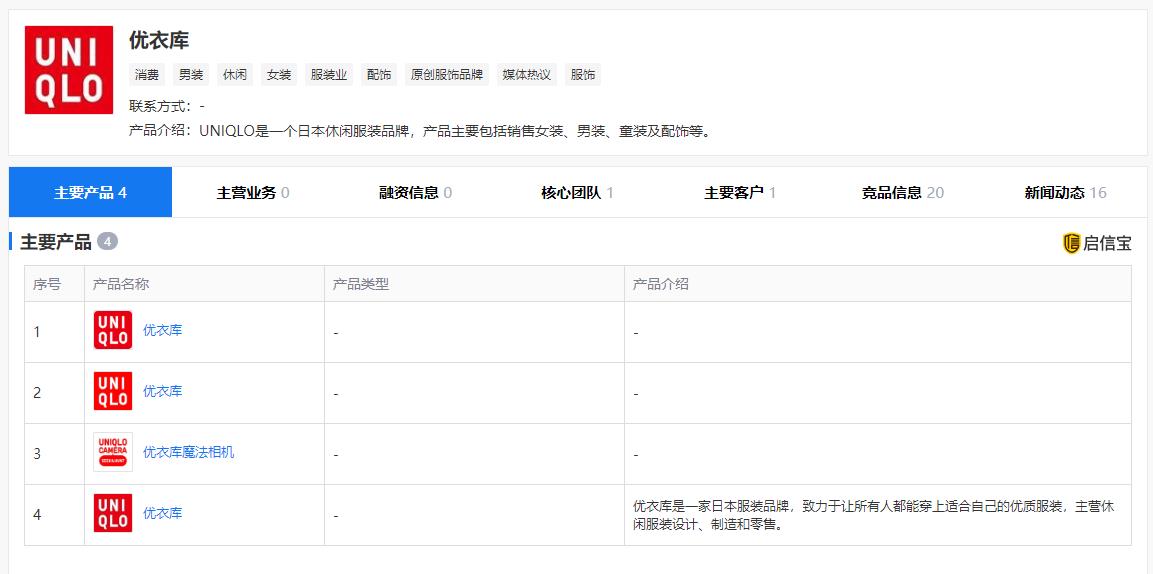View the 主要客户 tab
The width and height of the screenshot is (1153, 574).
(740, 192)
